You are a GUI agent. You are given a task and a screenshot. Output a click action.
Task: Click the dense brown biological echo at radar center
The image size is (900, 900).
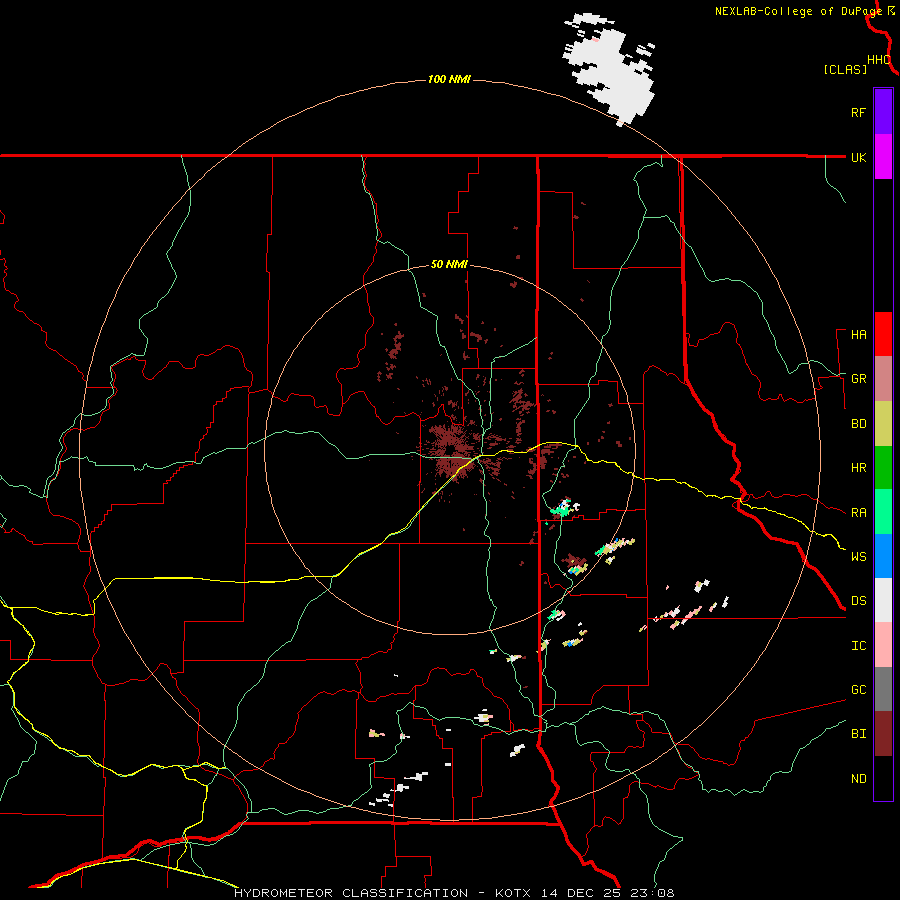click(x=452, y=453)
